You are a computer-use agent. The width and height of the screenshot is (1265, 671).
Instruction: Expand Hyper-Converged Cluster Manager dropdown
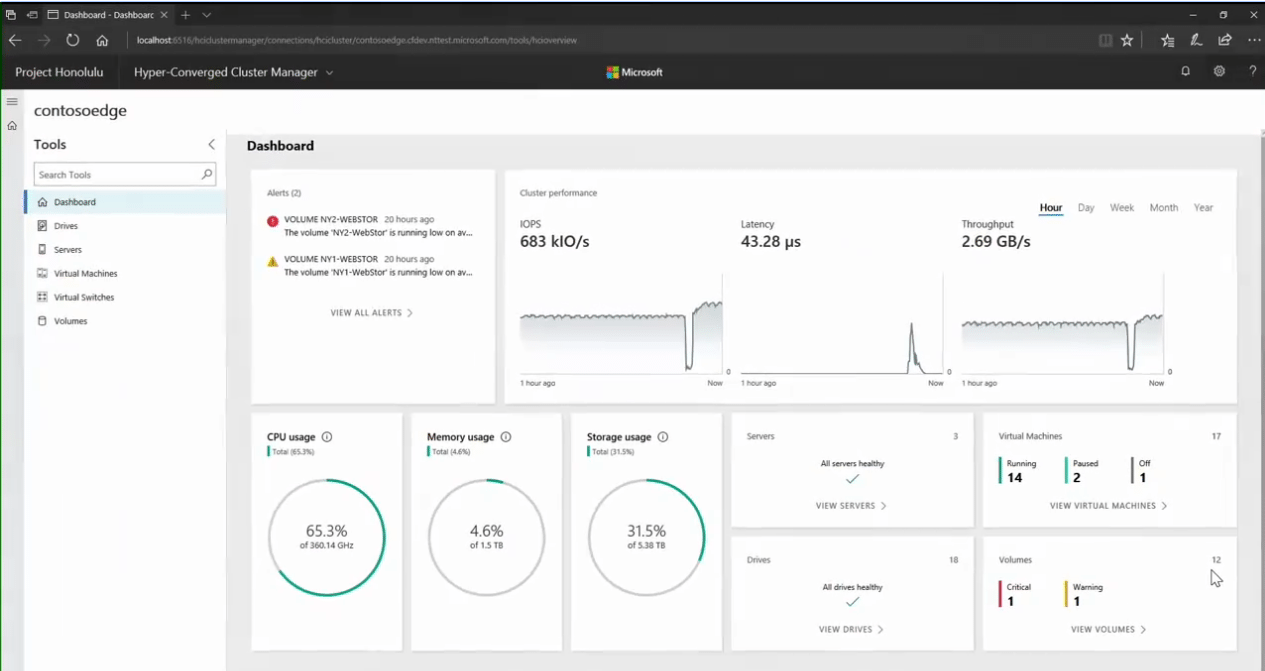click(x=330, y=73)
